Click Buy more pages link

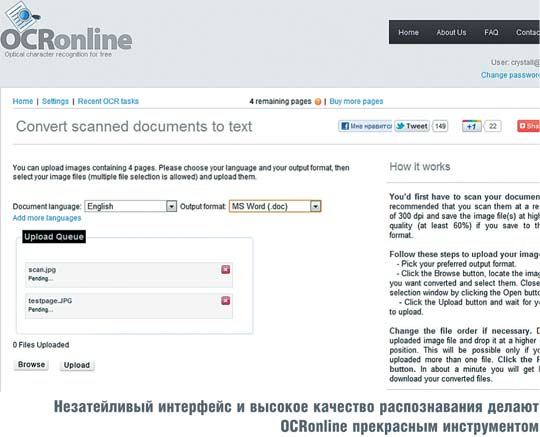356,101
